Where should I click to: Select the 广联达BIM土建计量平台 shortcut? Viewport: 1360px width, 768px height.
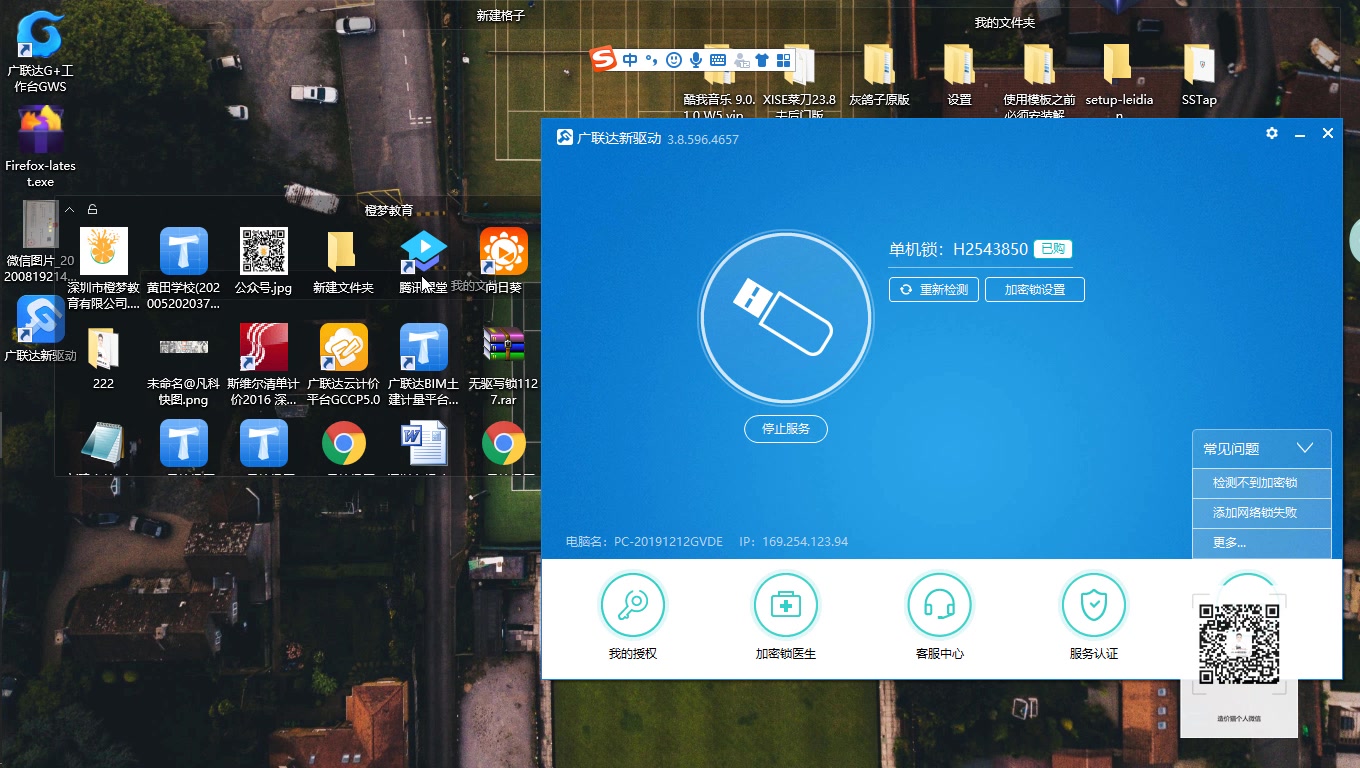click(x=423, y=364)
